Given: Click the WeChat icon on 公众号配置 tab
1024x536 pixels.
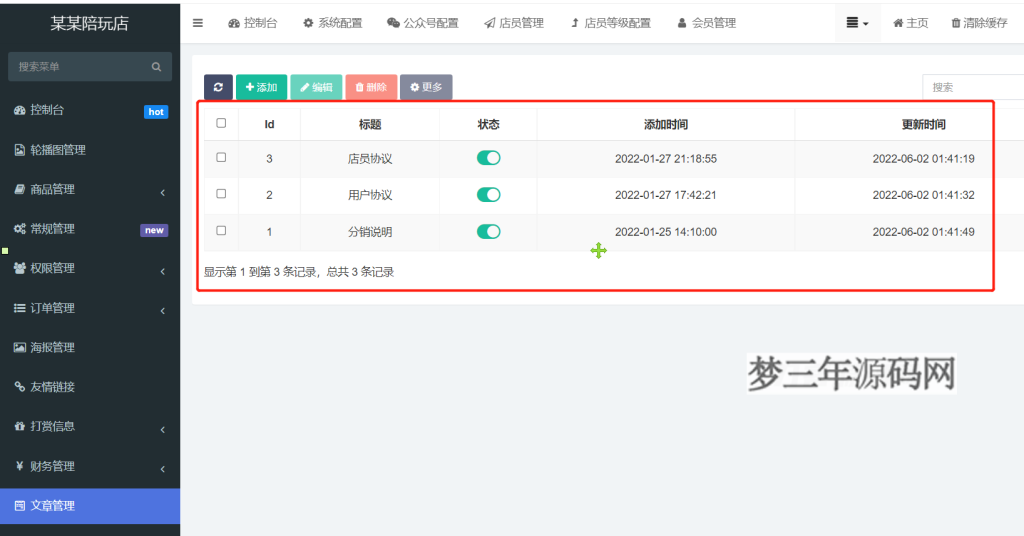Looking at the screenshot, I should 393,23.
